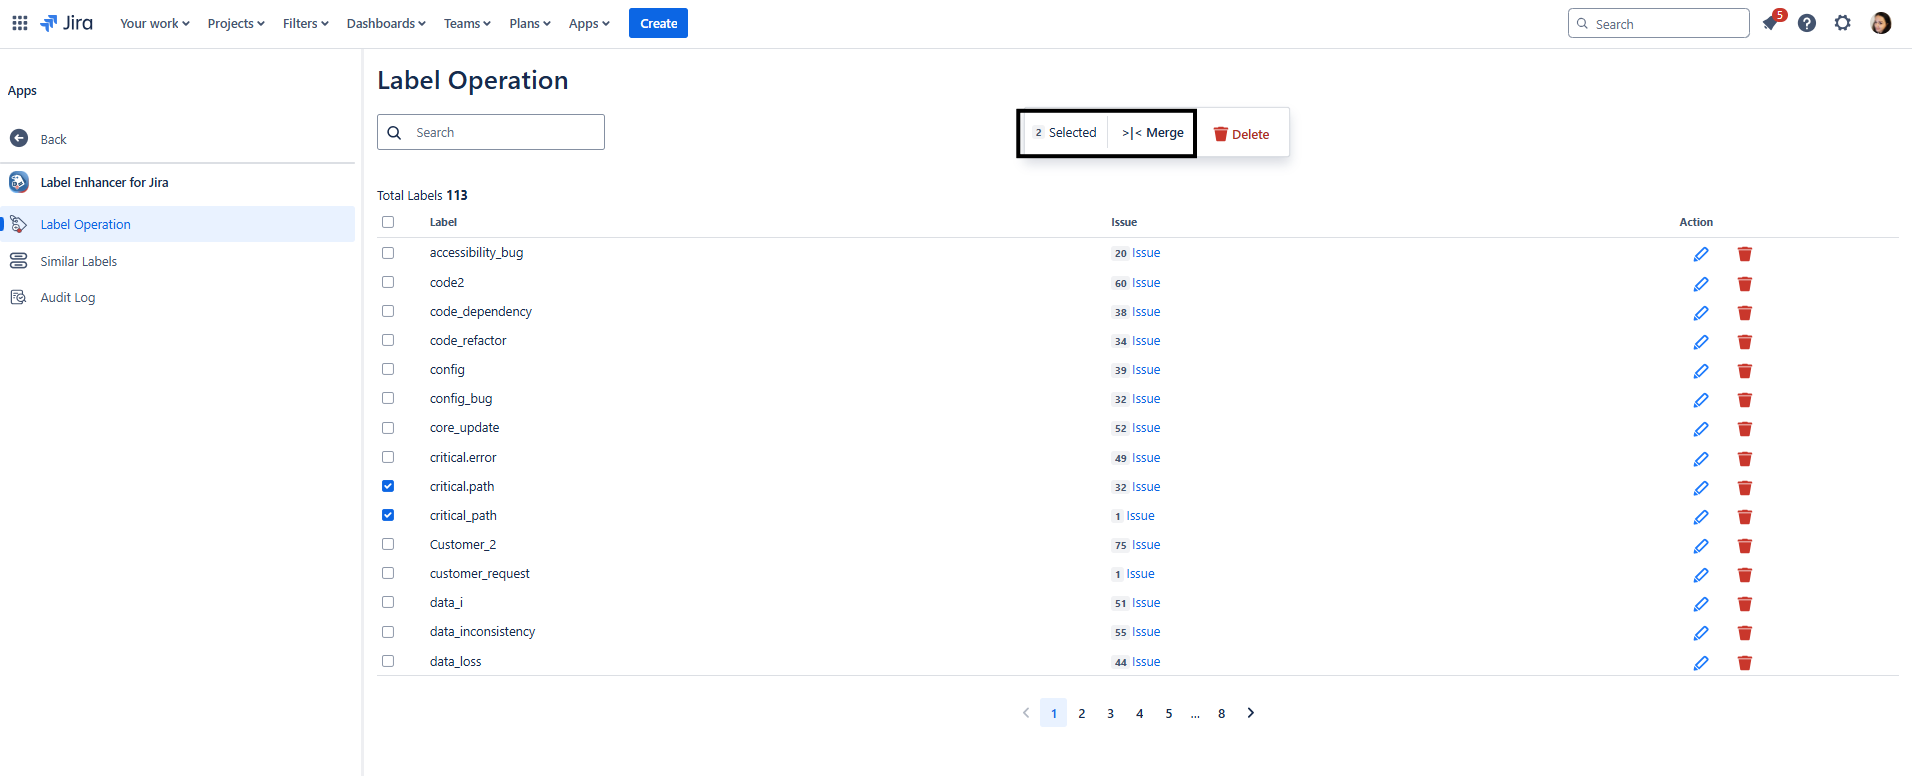This screenshot has width=1912, height=776.
Task: Click the '2 Selected' indicator
Action: [1066, 133]
